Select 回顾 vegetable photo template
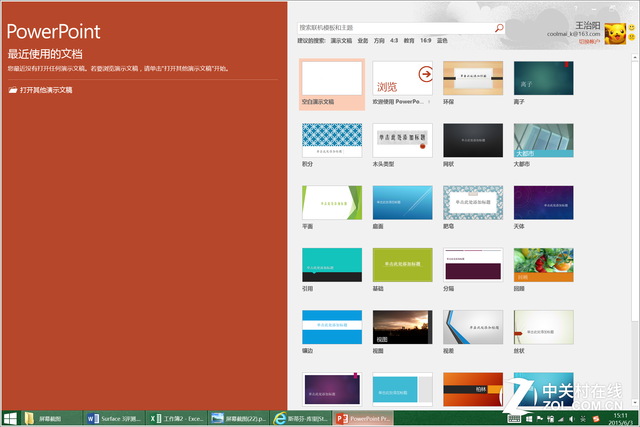The height and width of the screenshot is (427, 640). pos(544,265)
